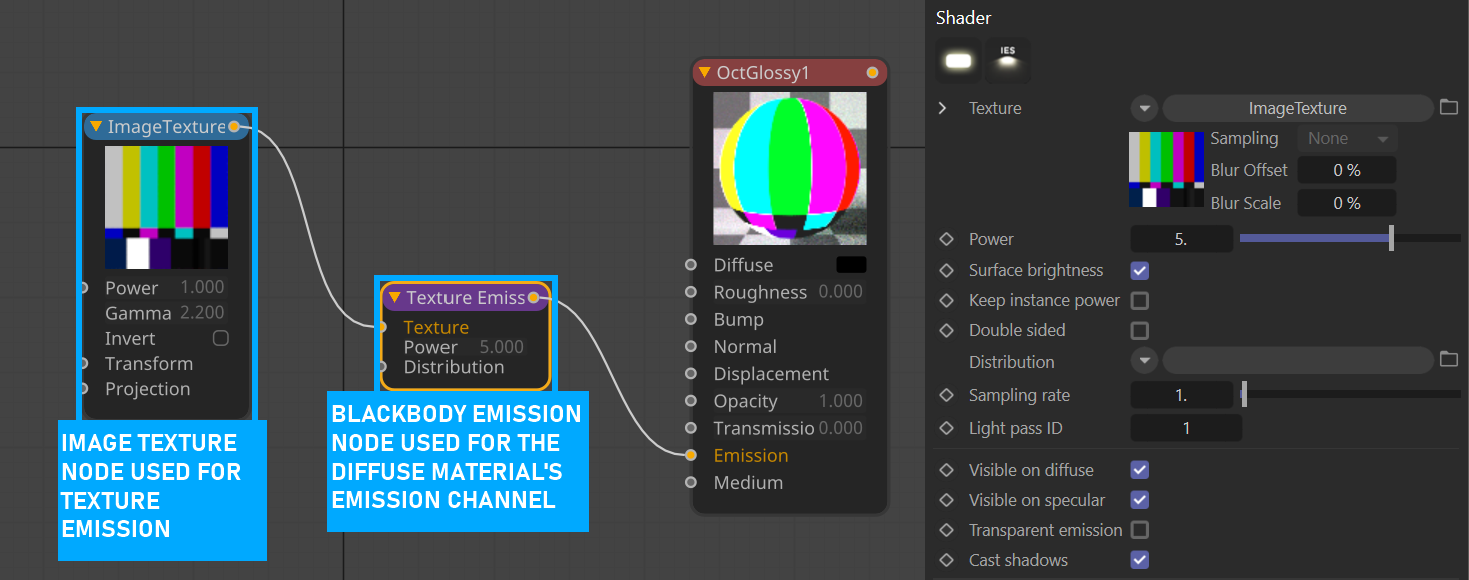The height and width of the screenshot is (580, 1469).
Task: Select the area light emission icon
Action: (x=958, y=61)
